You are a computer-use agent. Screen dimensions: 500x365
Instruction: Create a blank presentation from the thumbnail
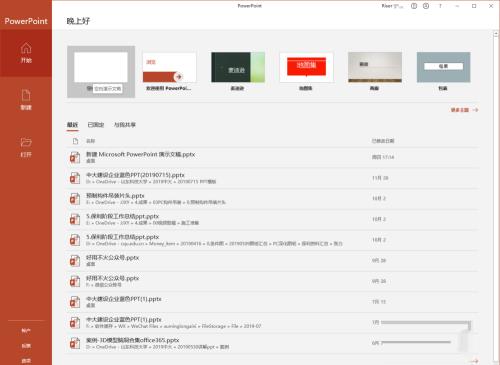point(101,71)
